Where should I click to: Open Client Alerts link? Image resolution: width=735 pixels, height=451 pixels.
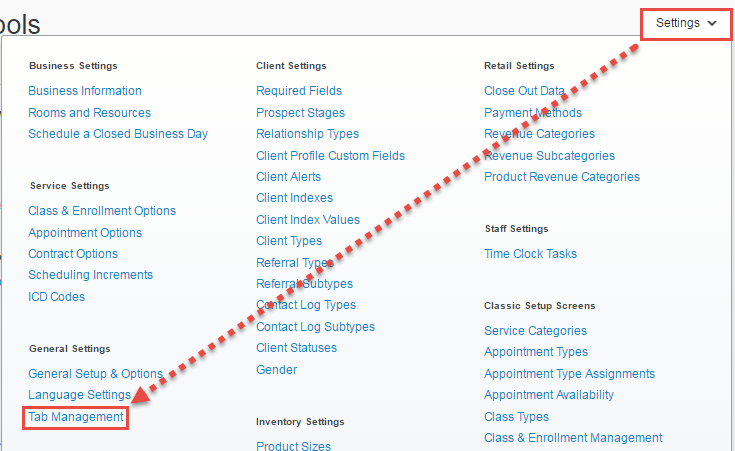(x=288, y=177)
